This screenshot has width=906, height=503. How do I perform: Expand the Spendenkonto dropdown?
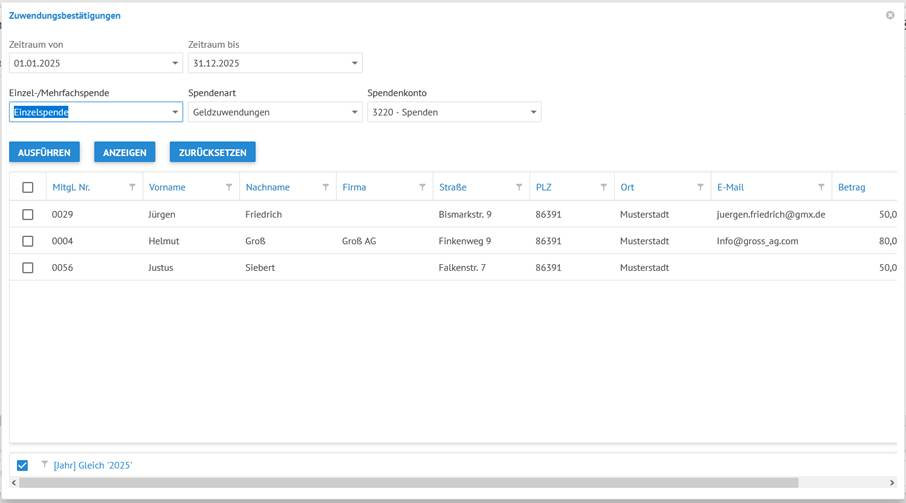point(533,112)
